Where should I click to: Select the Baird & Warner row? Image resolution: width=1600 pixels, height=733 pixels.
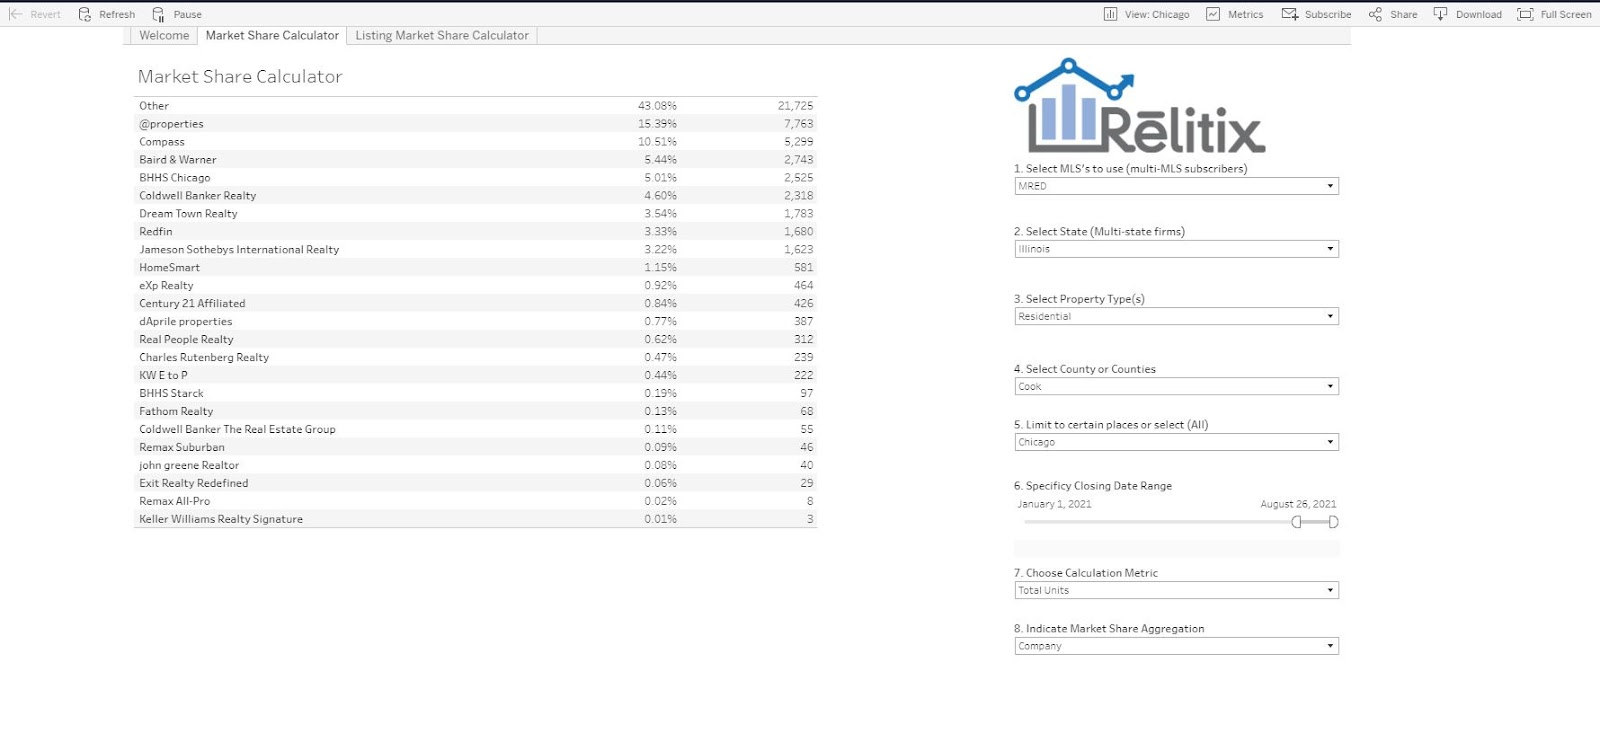(476, 160)
